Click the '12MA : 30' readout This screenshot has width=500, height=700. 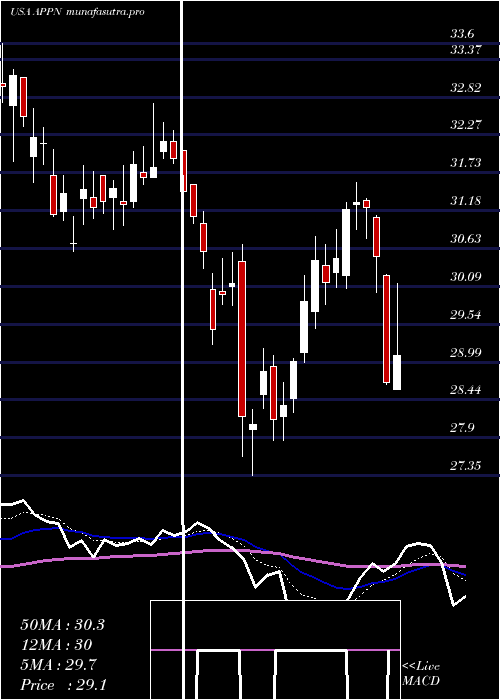pos(56,645)
